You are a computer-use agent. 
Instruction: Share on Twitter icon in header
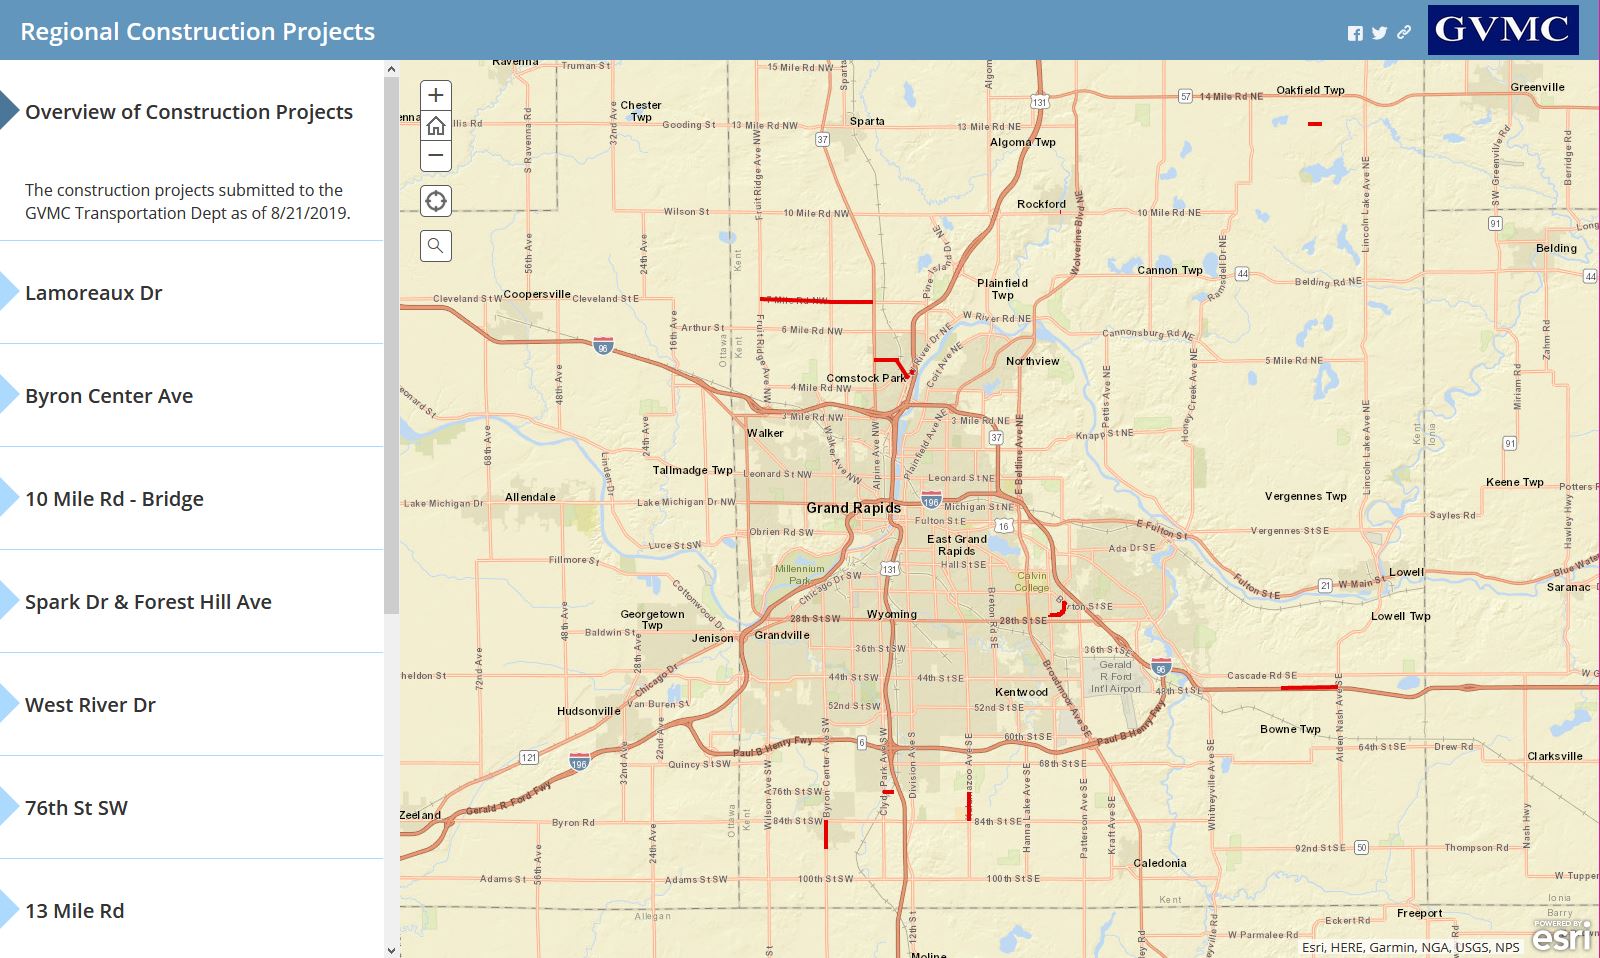click(1379, 33)
